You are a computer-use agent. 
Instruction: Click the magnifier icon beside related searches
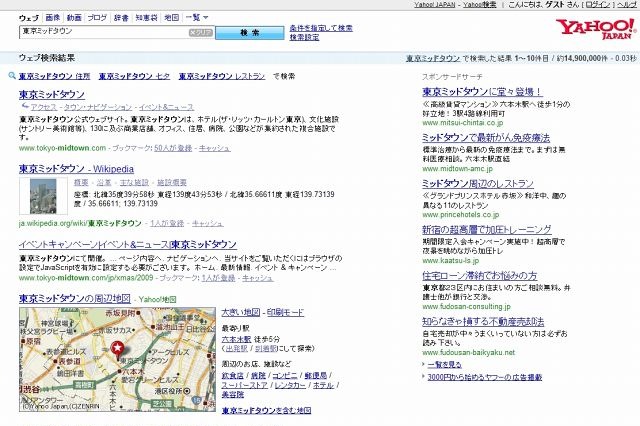tap(12, 76)
